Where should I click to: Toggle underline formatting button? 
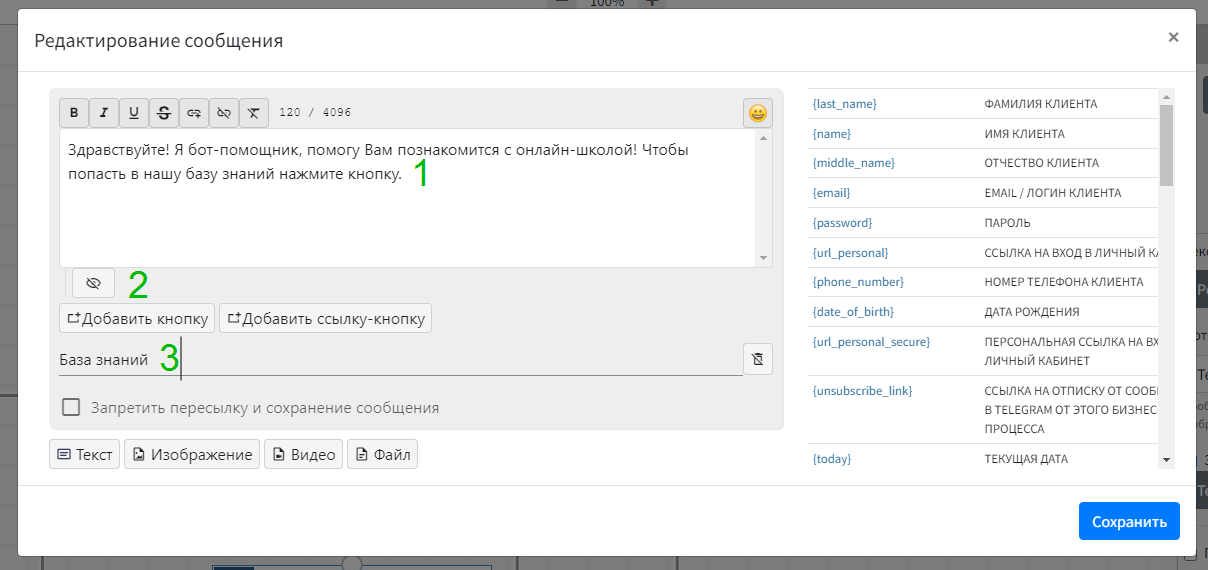coord(134,113)
